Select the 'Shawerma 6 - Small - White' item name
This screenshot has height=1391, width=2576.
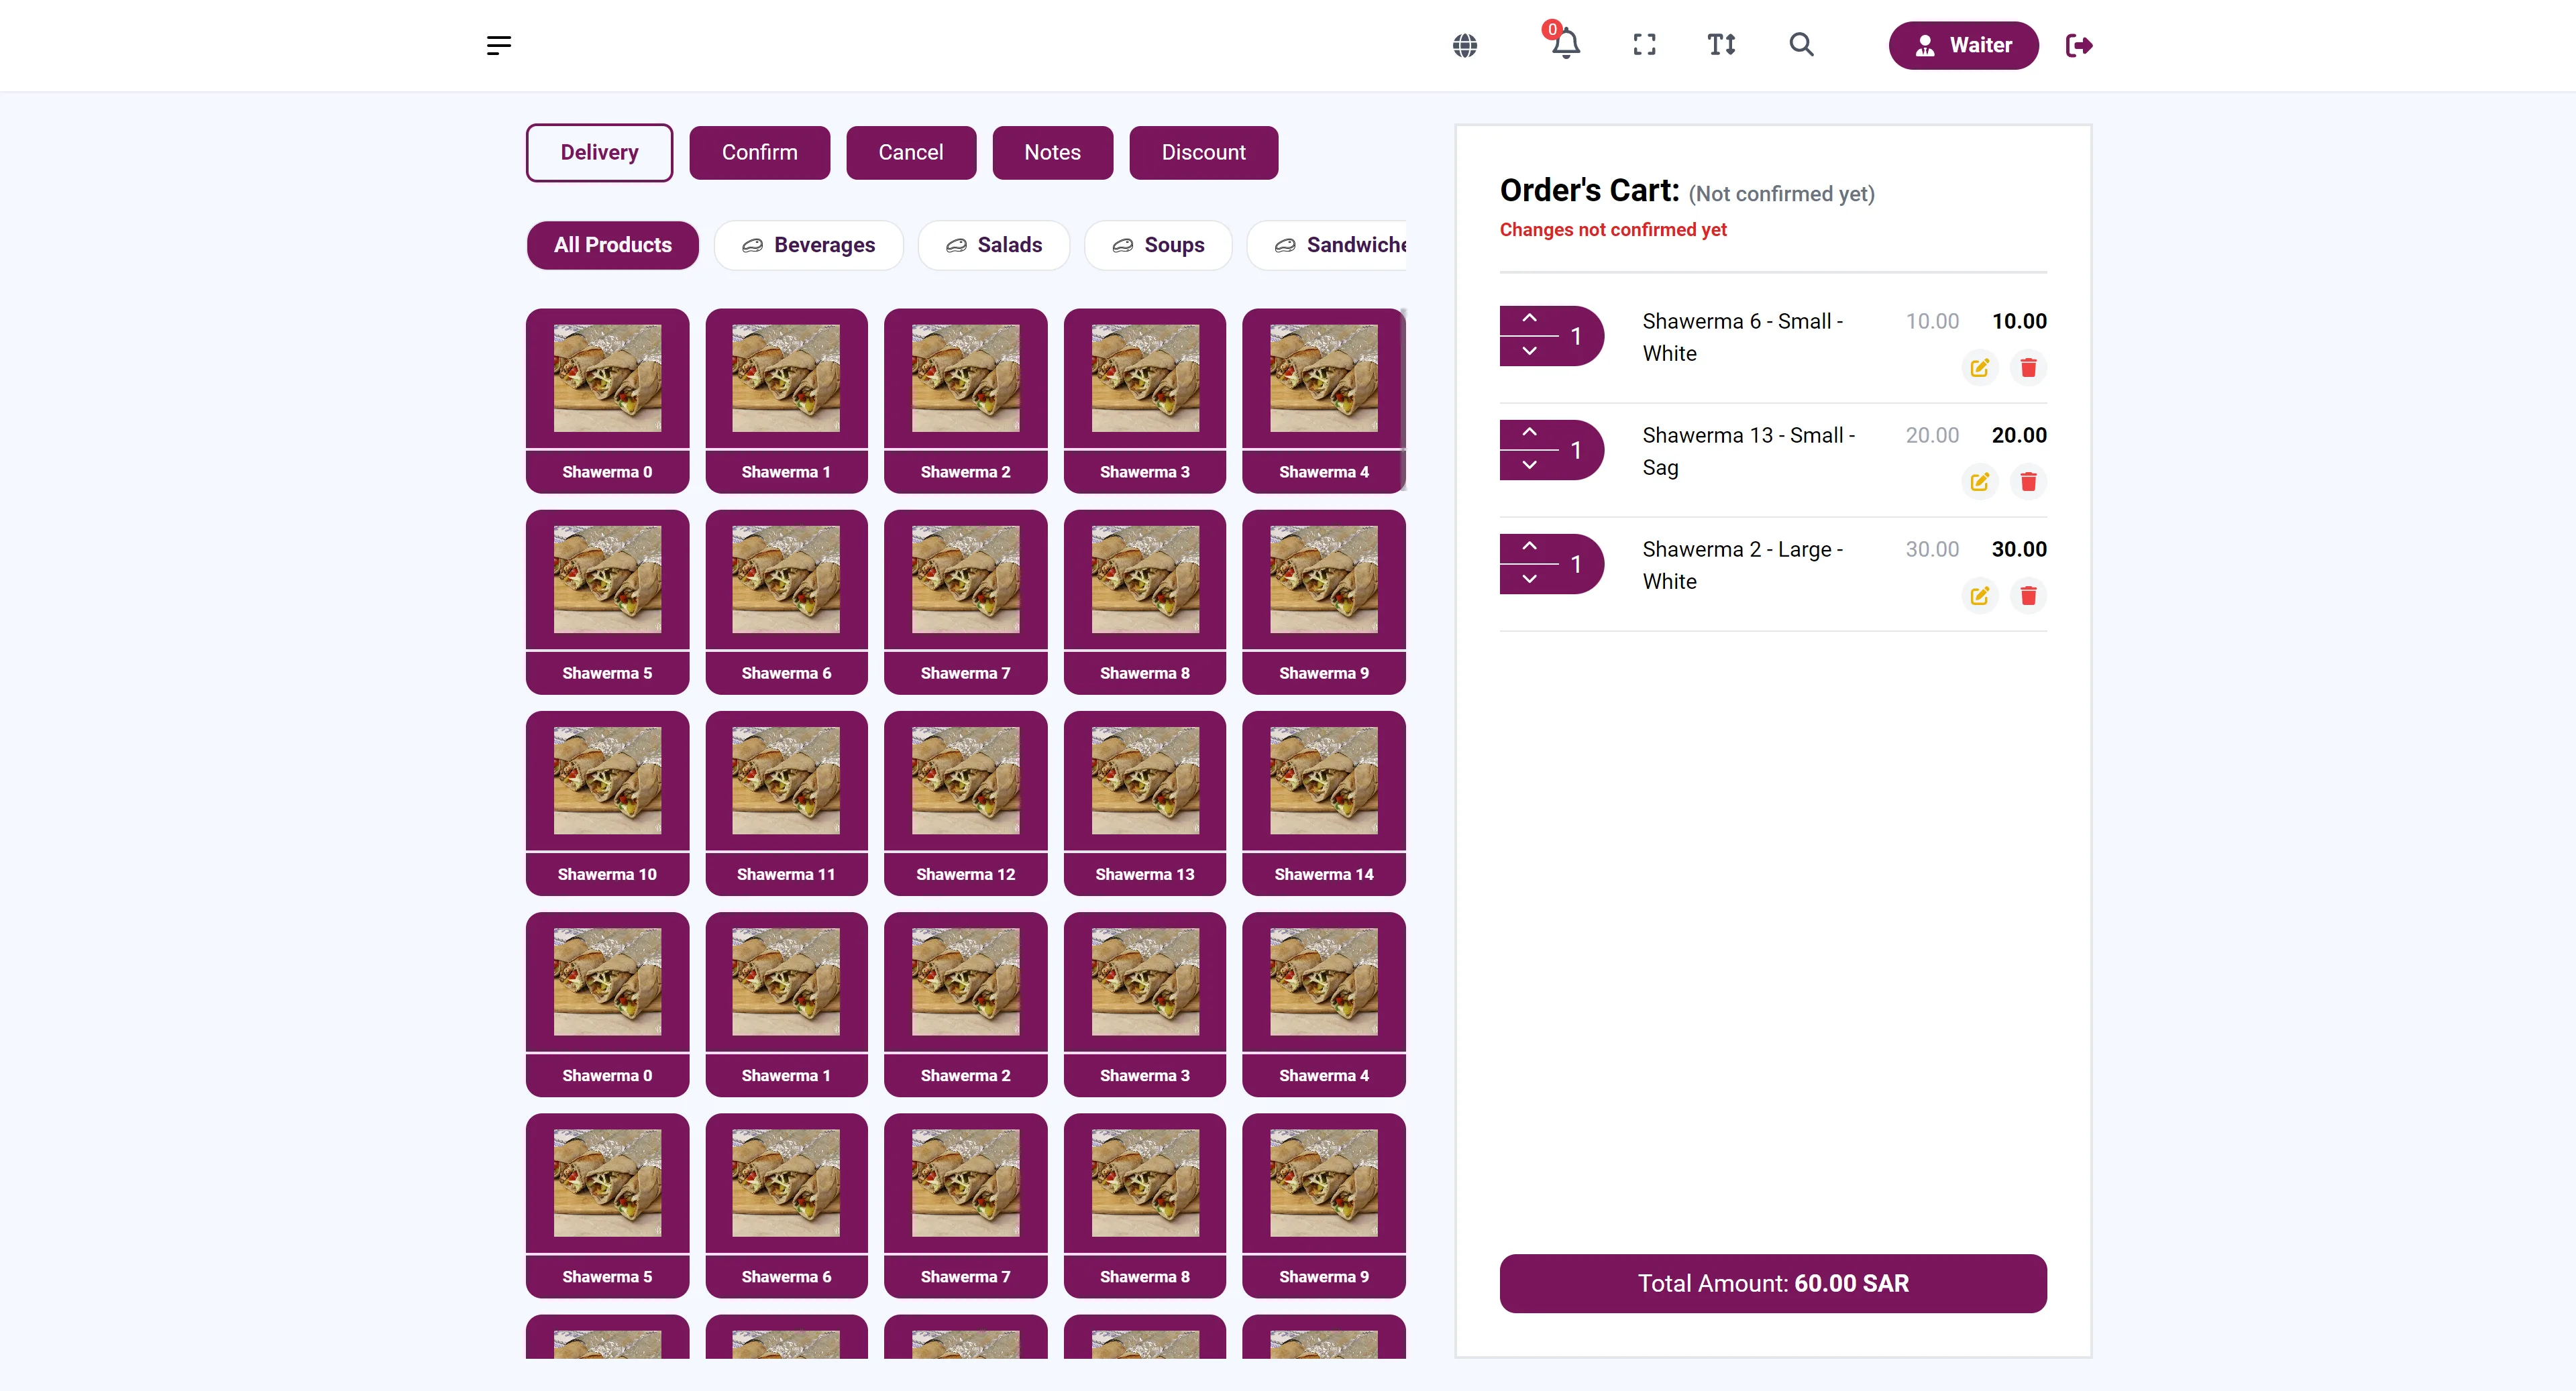(x=1742, y=337)
